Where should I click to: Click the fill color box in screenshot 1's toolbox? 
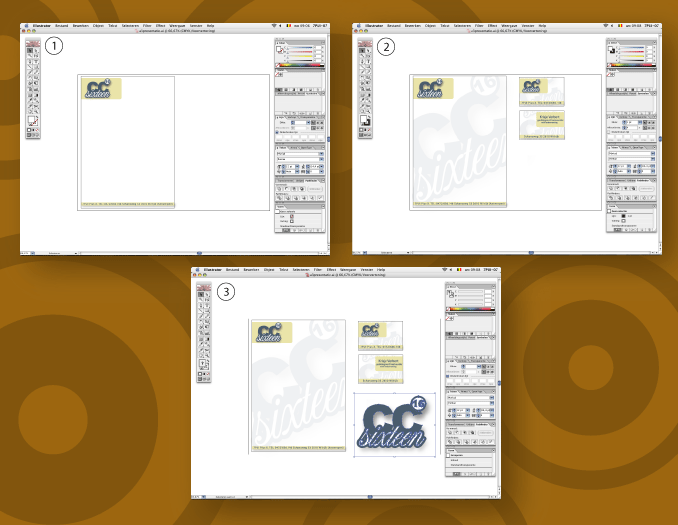pyautogui.click(x=31, y=118)
